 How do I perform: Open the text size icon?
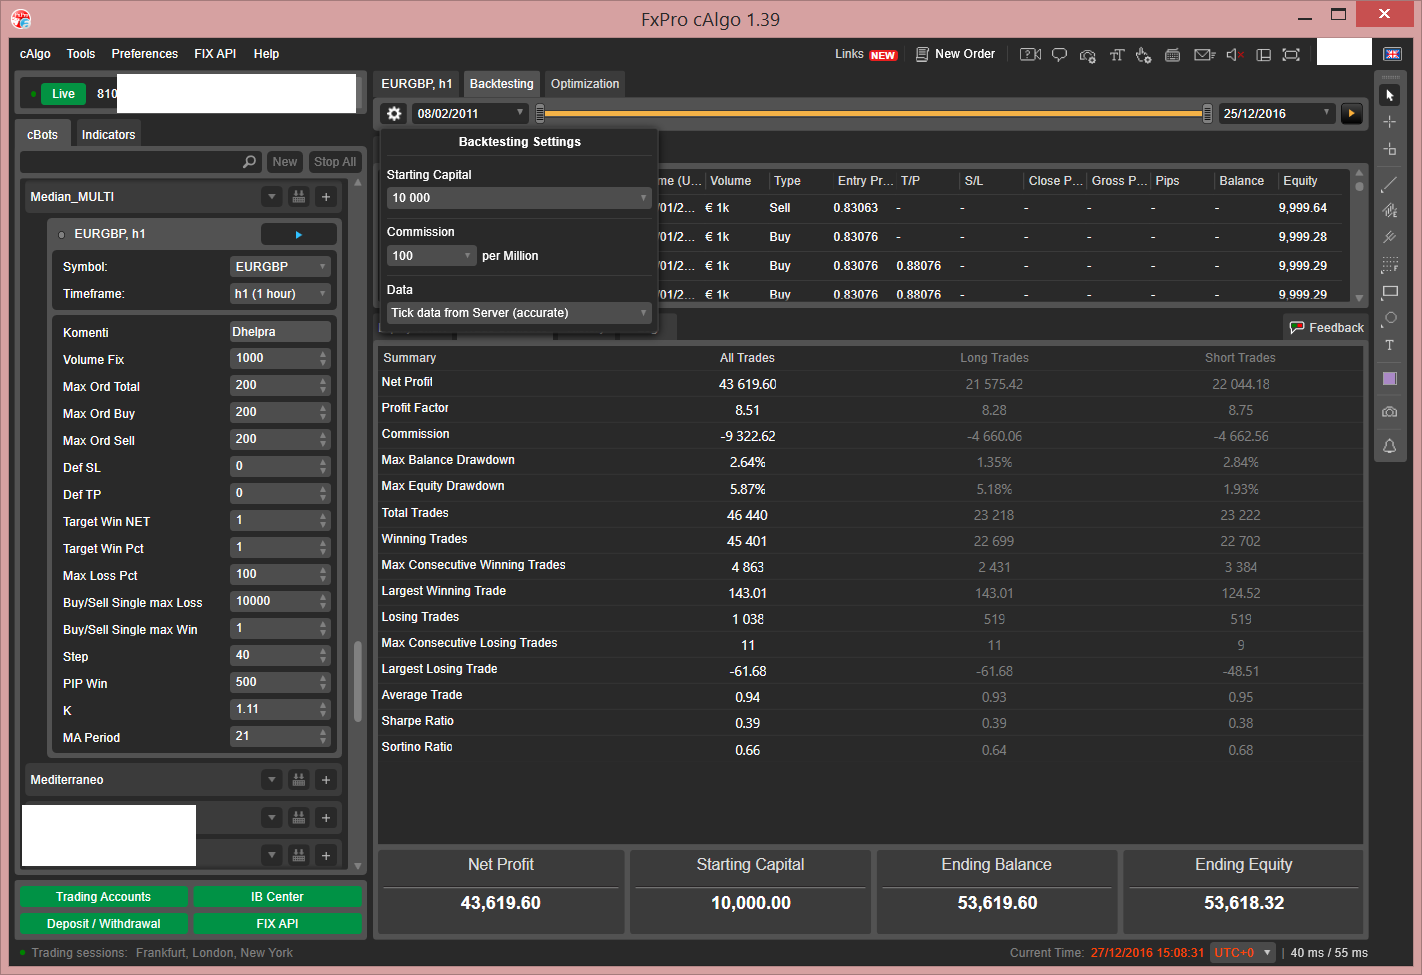pyautogui.click(x=1117, y=55)
